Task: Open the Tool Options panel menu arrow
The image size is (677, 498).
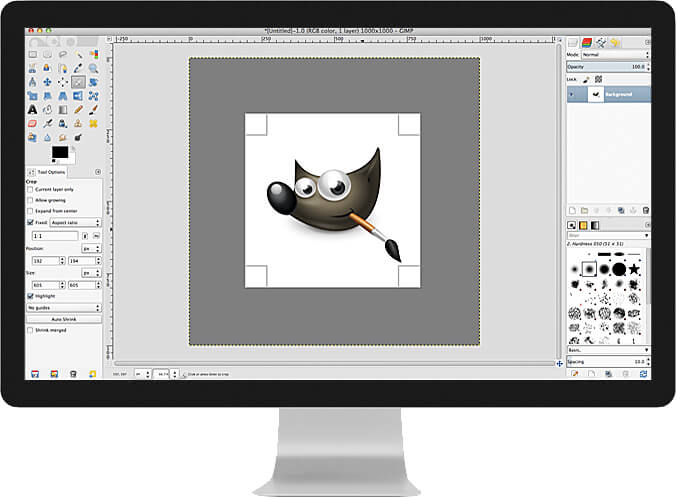Action: pos(98,172)
